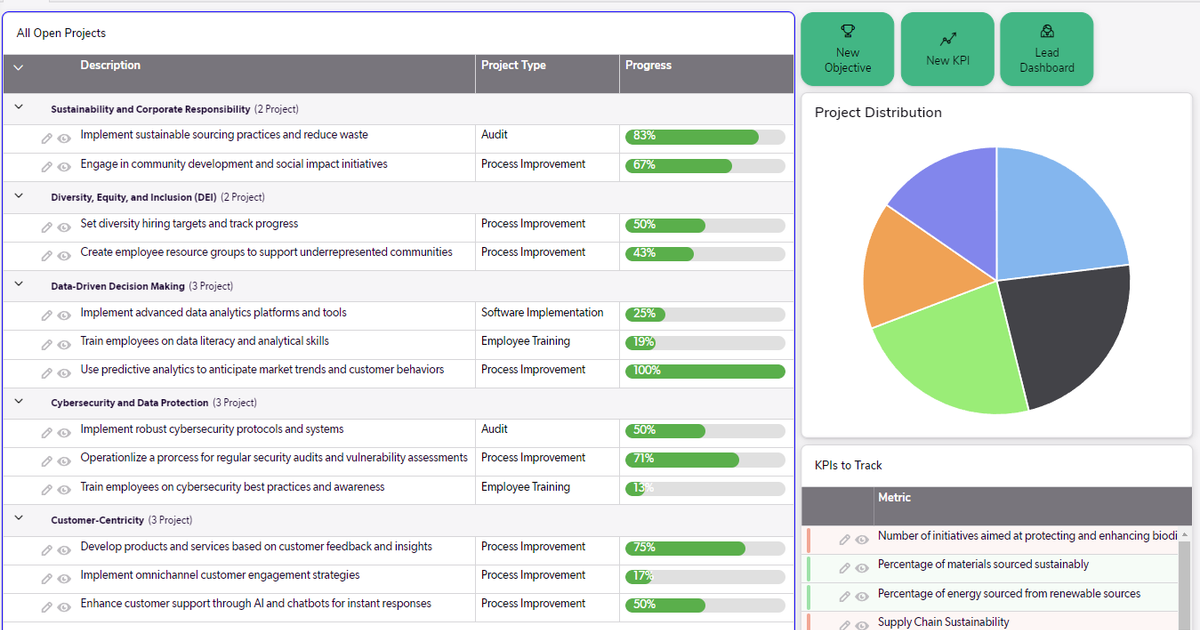This screenshot has height=630, width=1200.
Task: Edit the renewable energy sources KPI
Action: click(x=844, y=597)
